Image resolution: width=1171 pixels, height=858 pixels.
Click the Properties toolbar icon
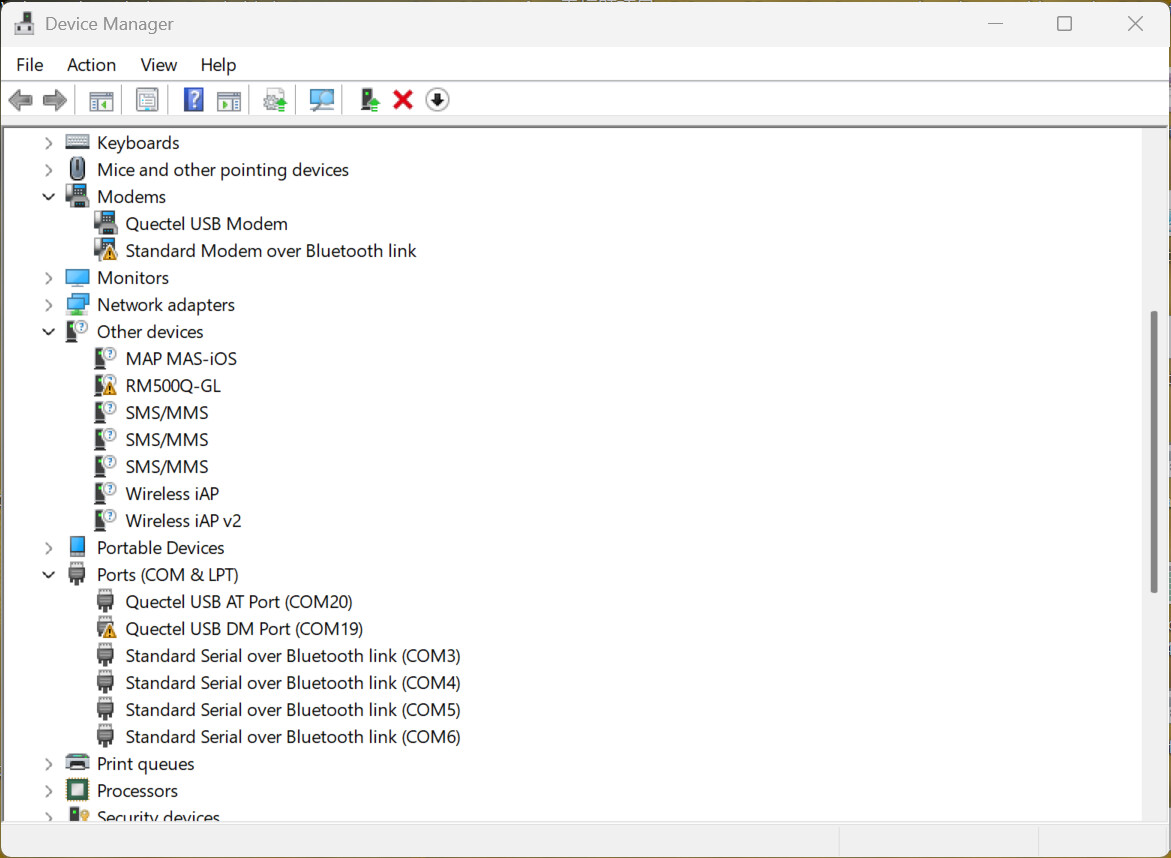coord(147,100)
